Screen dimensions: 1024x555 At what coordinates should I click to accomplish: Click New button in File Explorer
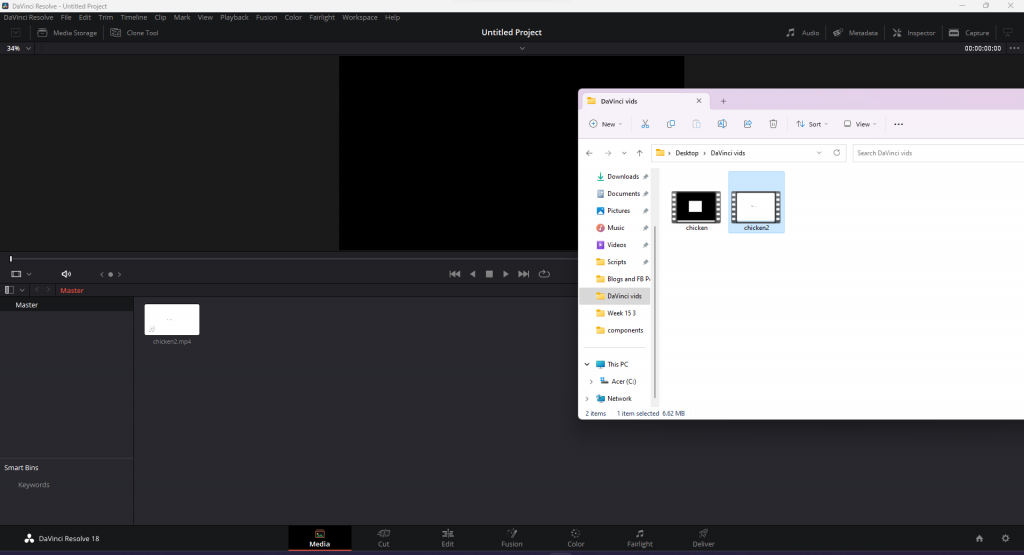pos(605,124)
